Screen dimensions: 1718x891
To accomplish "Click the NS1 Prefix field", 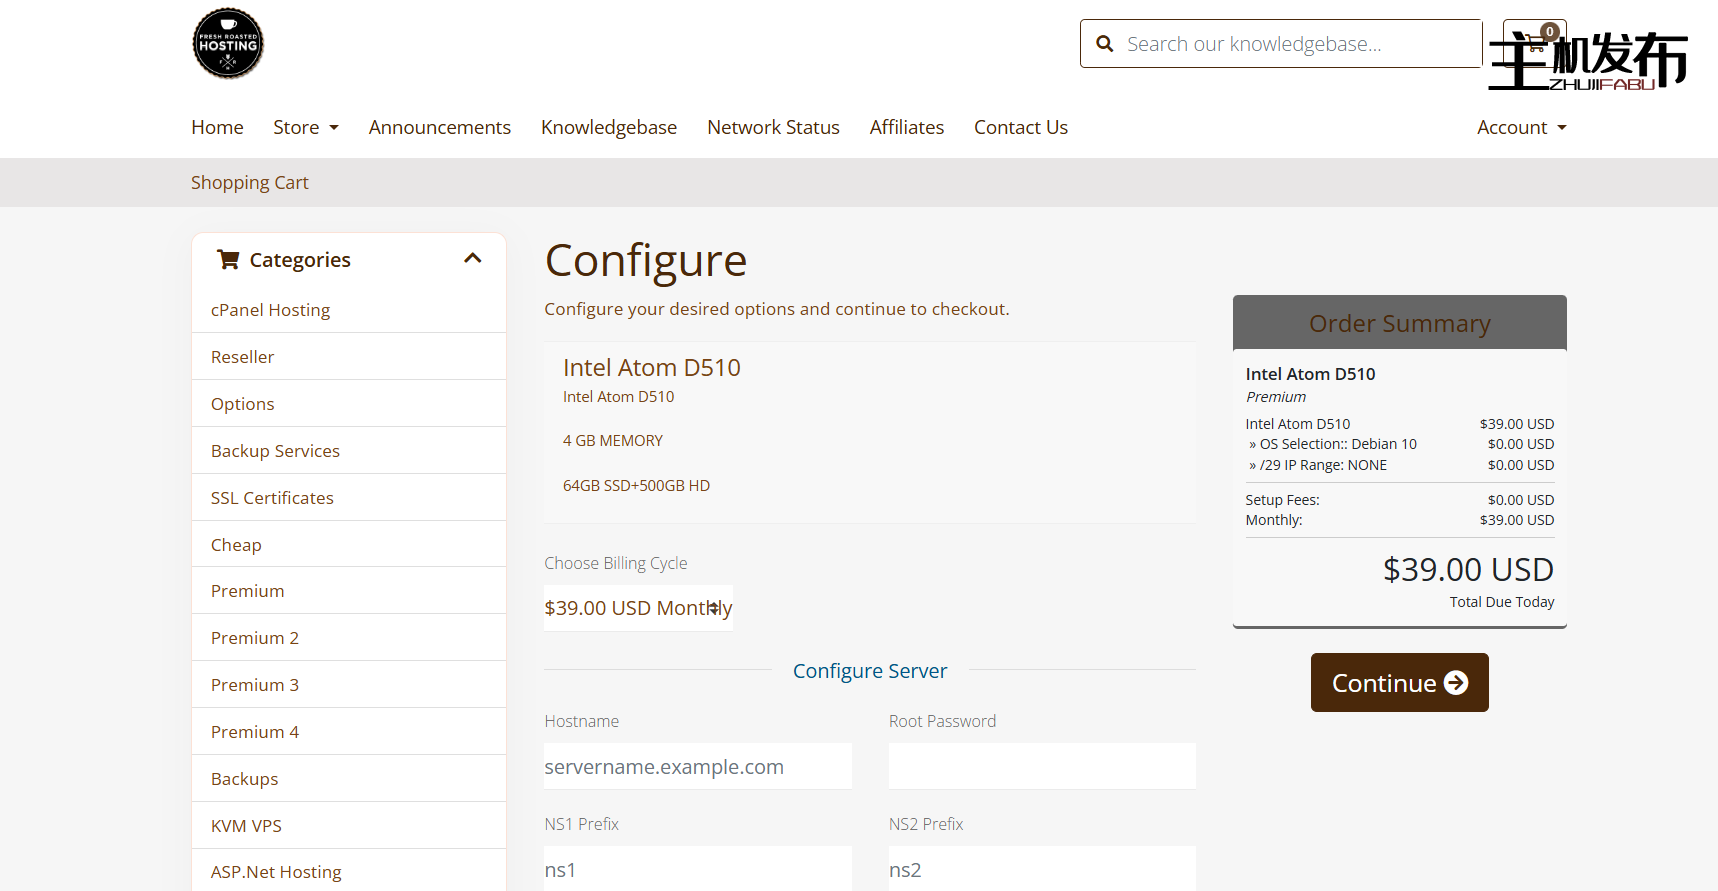I will point(697,869).
